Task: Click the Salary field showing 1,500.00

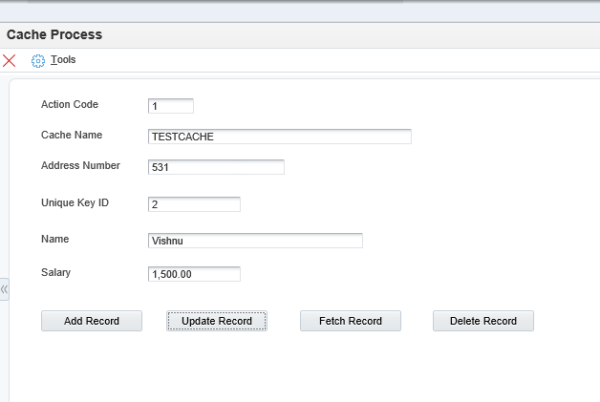Action: [x=194, y=274]
